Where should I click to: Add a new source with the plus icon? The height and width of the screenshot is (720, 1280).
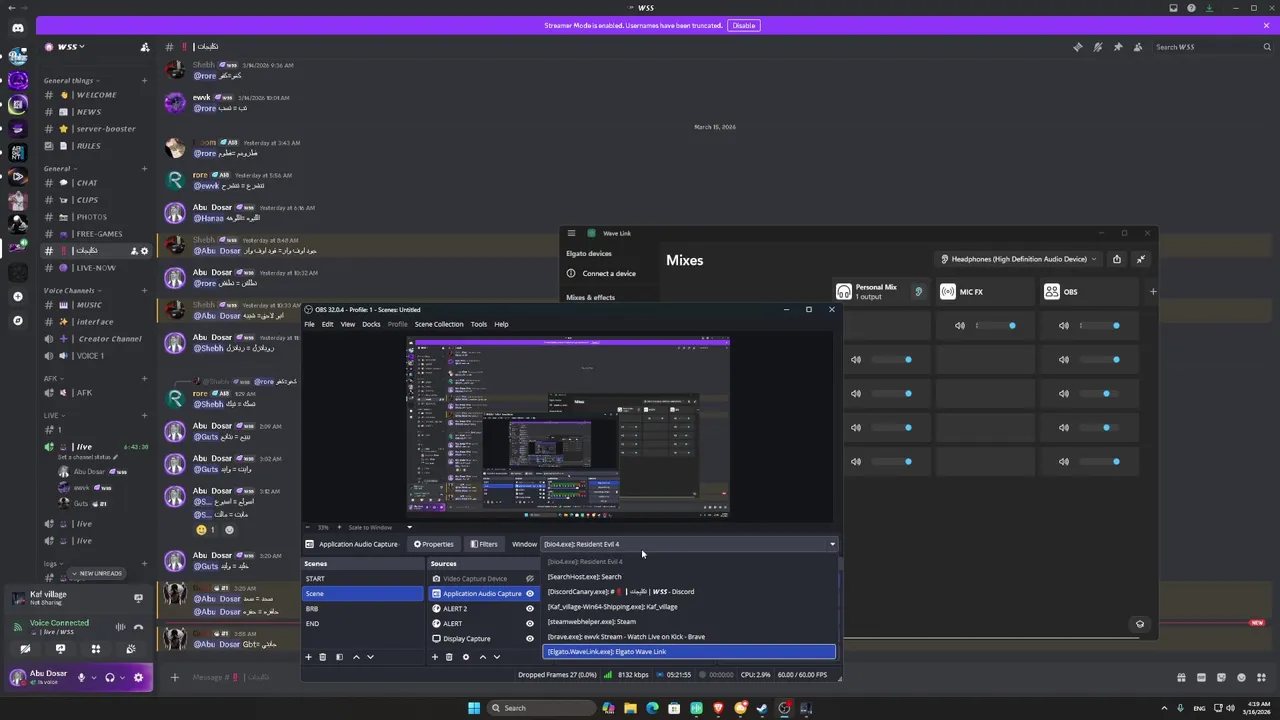[x=434, y=657]
